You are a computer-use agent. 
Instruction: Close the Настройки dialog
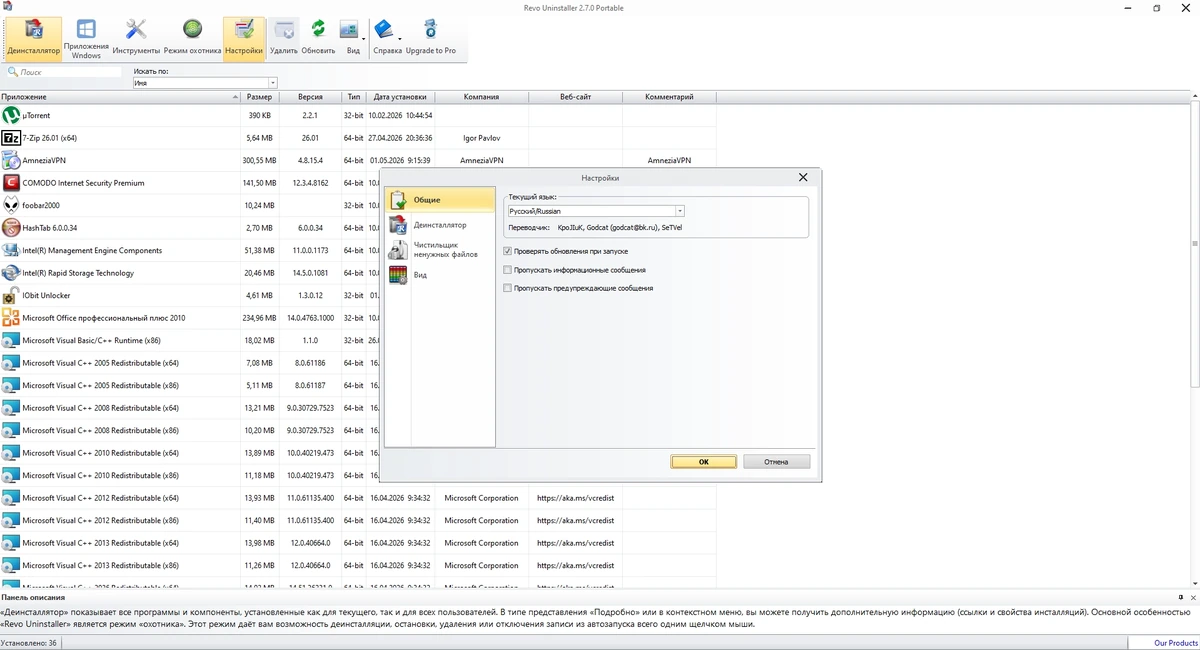(803, 178)
